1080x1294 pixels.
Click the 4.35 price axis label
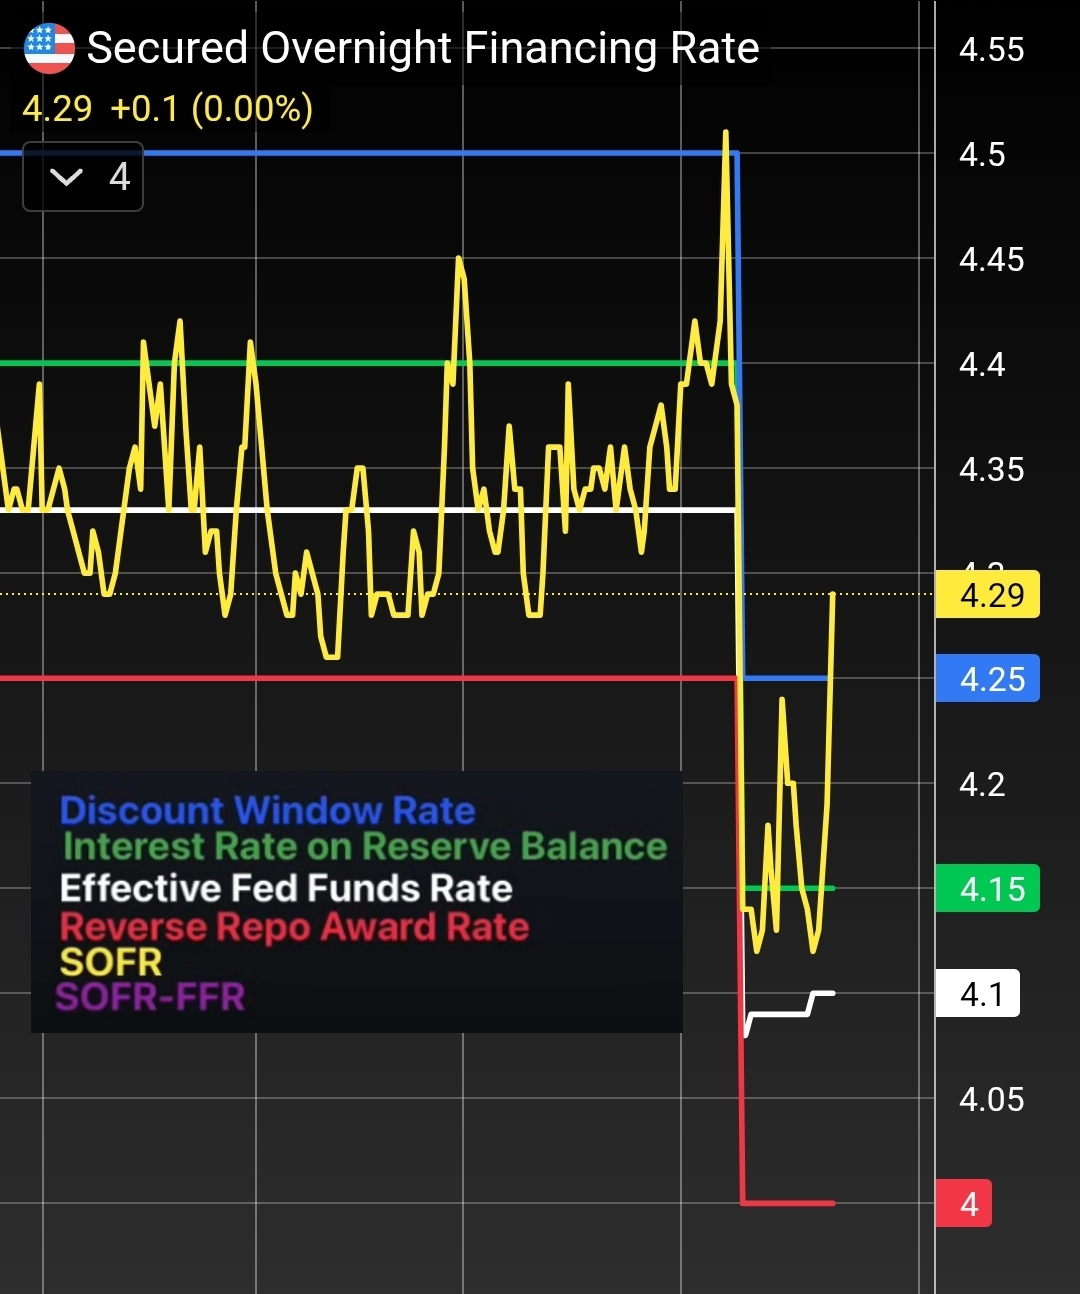click(x=991, y=469)
